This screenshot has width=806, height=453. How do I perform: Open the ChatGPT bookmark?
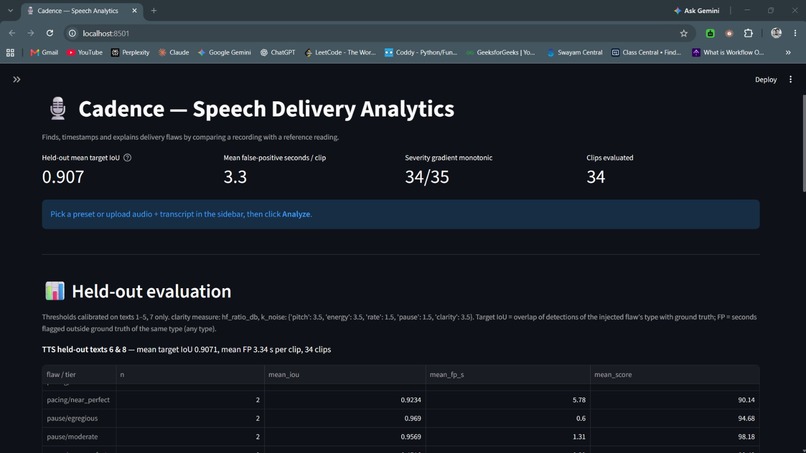278,52
